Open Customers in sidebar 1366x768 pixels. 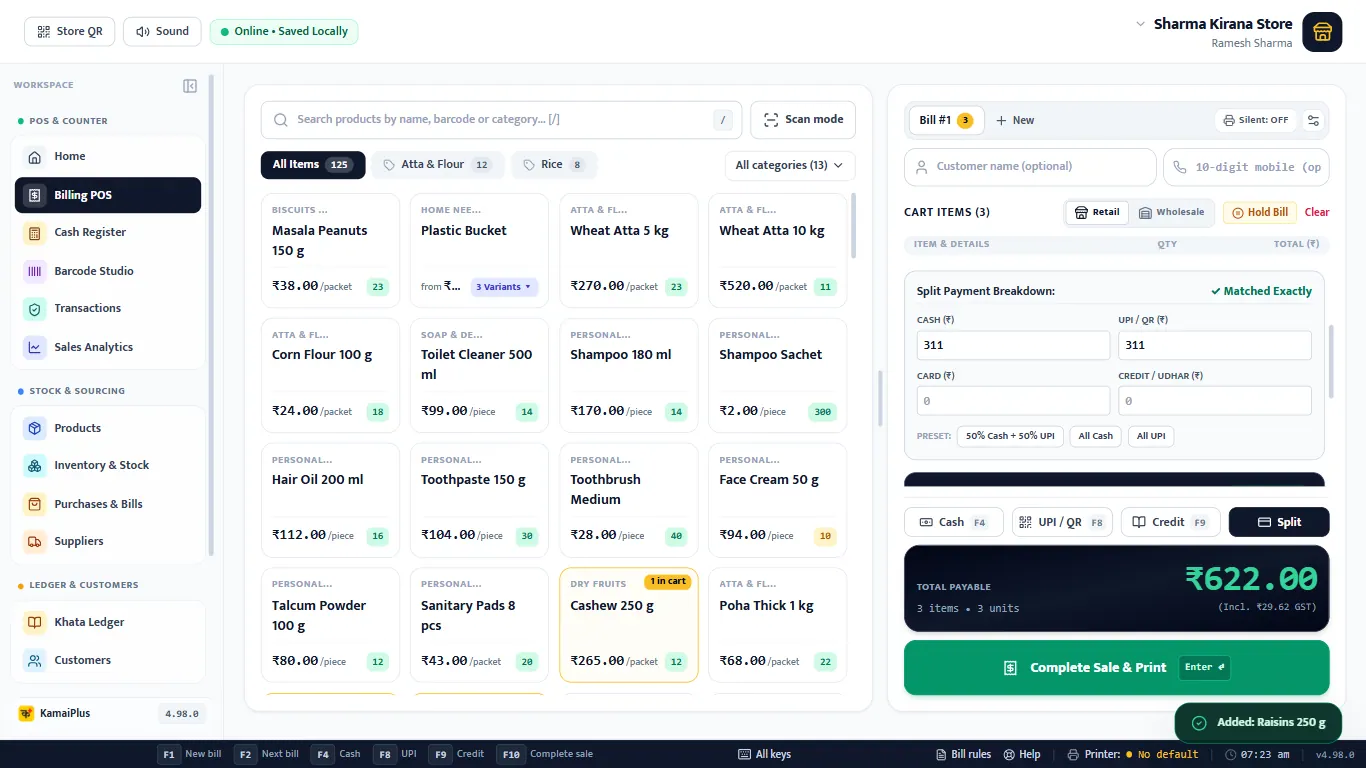pyautogui.click(x=108, y=660)
